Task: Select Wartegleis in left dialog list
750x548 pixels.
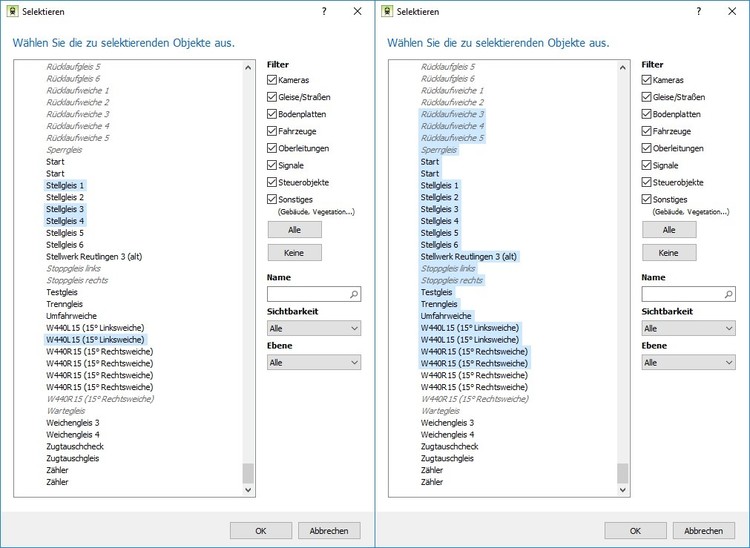Action: pyautogui.click(x=66, y=411)
